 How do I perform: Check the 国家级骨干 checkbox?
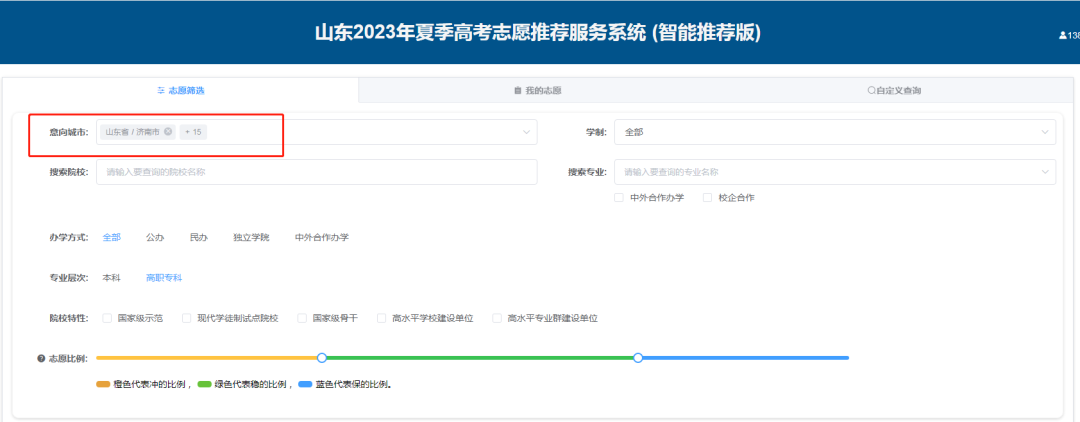302,318
